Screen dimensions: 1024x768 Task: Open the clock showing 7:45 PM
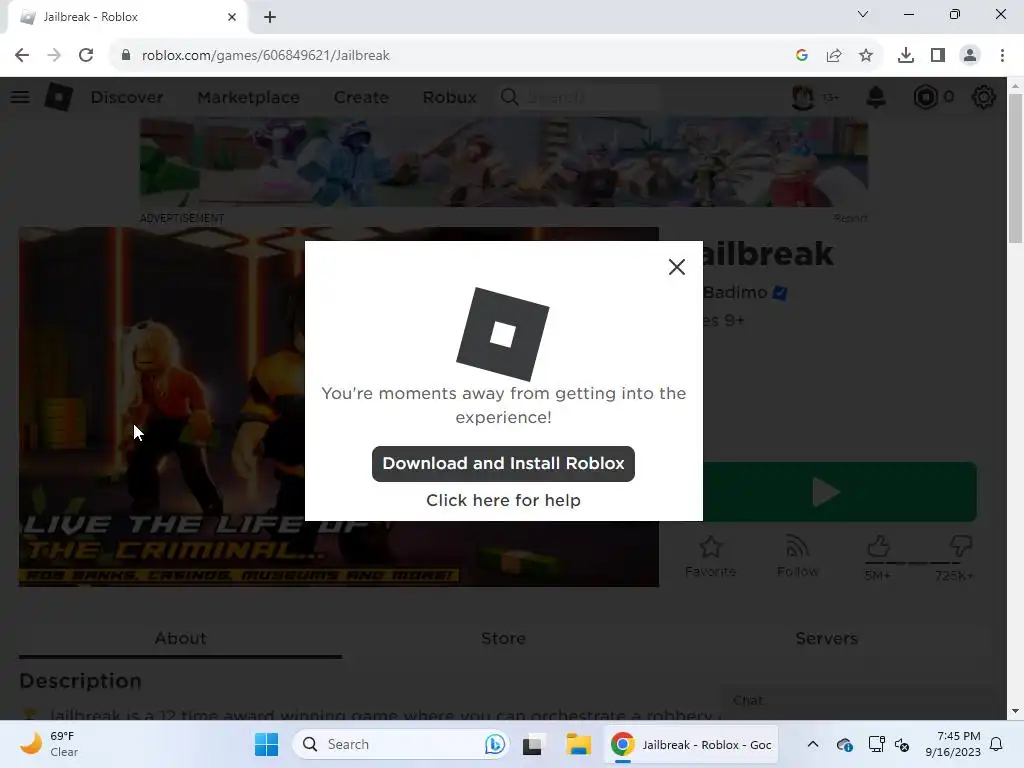coord(953,744)
